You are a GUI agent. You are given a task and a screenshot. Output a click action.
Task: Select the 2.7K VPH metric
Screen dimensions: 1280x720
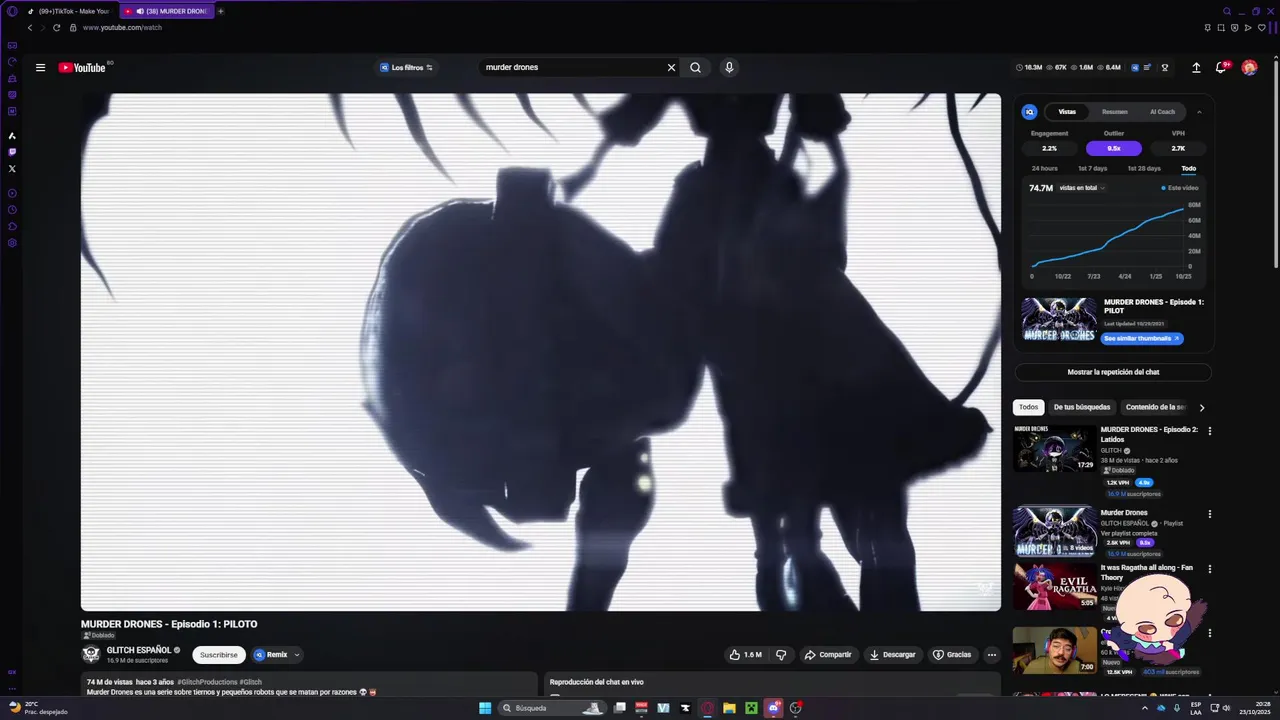1178,148
